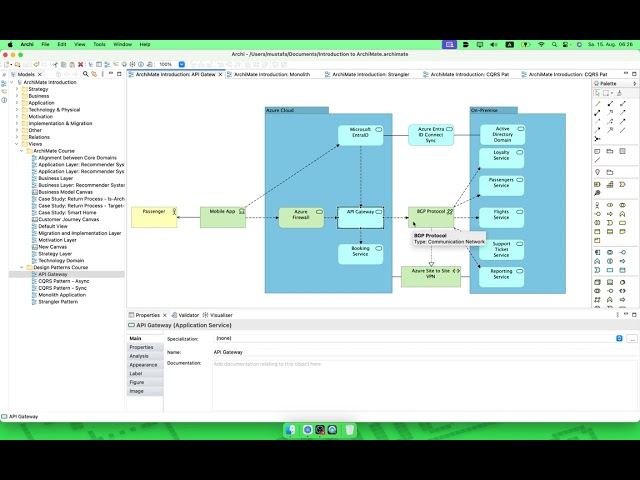This screenshot has width=640, height=480.
Task: Select the Azure Firewall element in diagram
Action: [x=301, y=218]
